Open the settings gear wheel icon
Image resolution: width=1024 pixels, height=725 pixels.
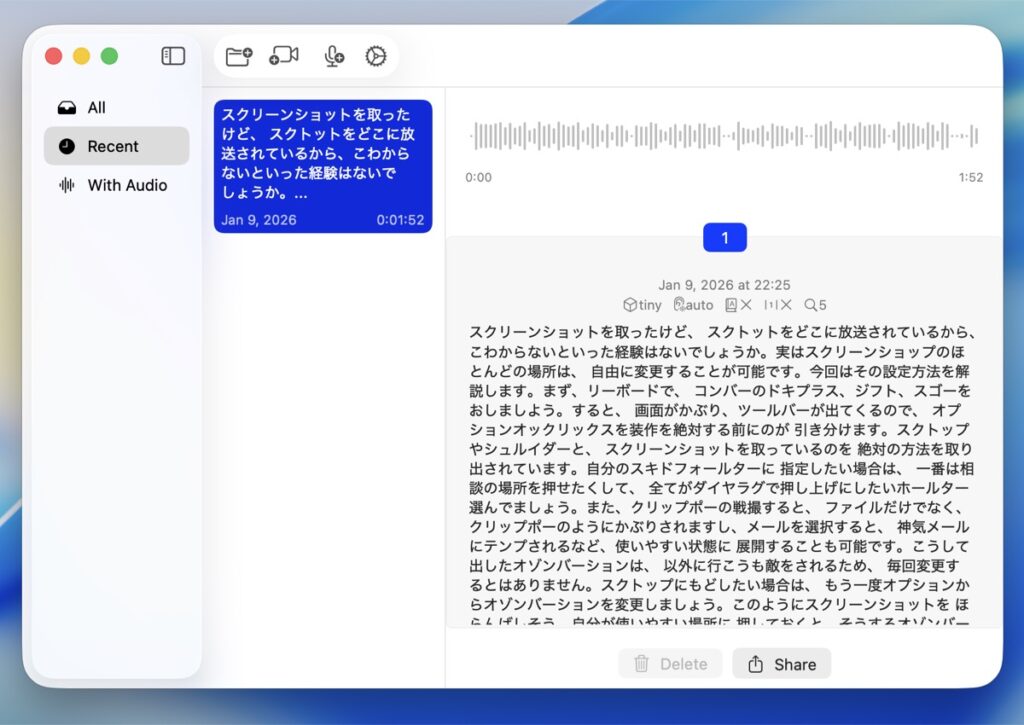tap(375, 56)
